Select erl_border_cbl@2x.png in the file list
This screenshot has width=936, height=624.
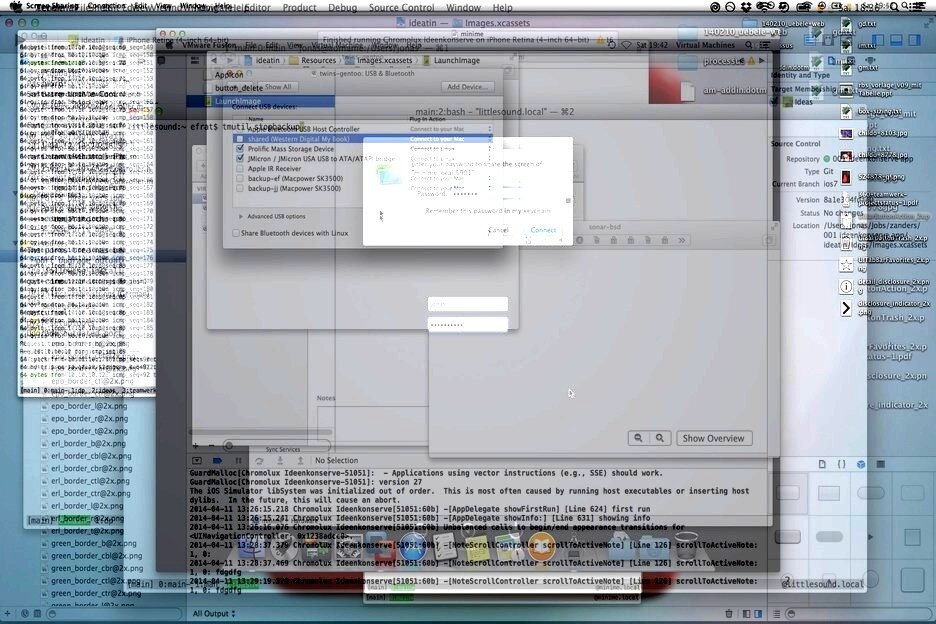[x=91, y=456]
